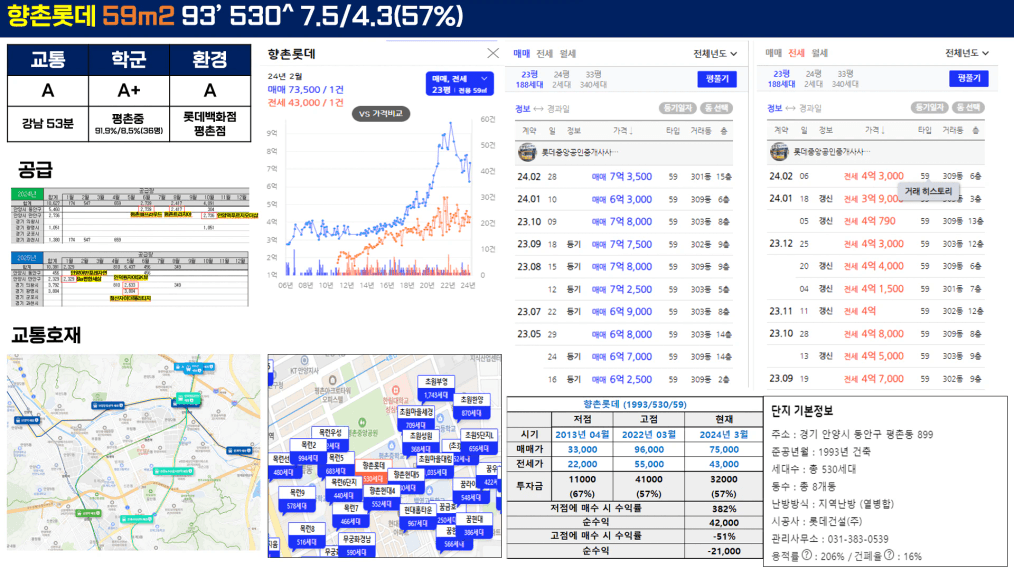Click the 매매 73,500 / 1건 chart summary
The height and width of the screenshot is (570, 1014).
click(305, 90)
